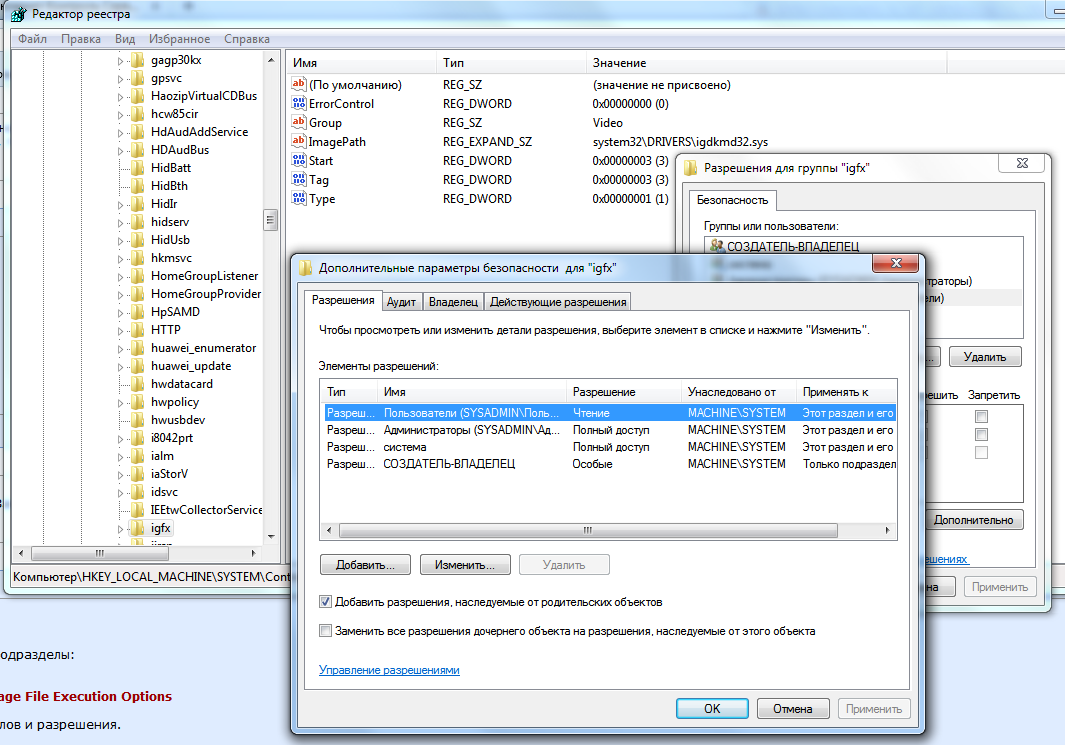Screen dimensions: 1065x745
Task: Click the HaozipVirtualCDBus folder icon
Action: pyautogui.click(x=137, y=96)
